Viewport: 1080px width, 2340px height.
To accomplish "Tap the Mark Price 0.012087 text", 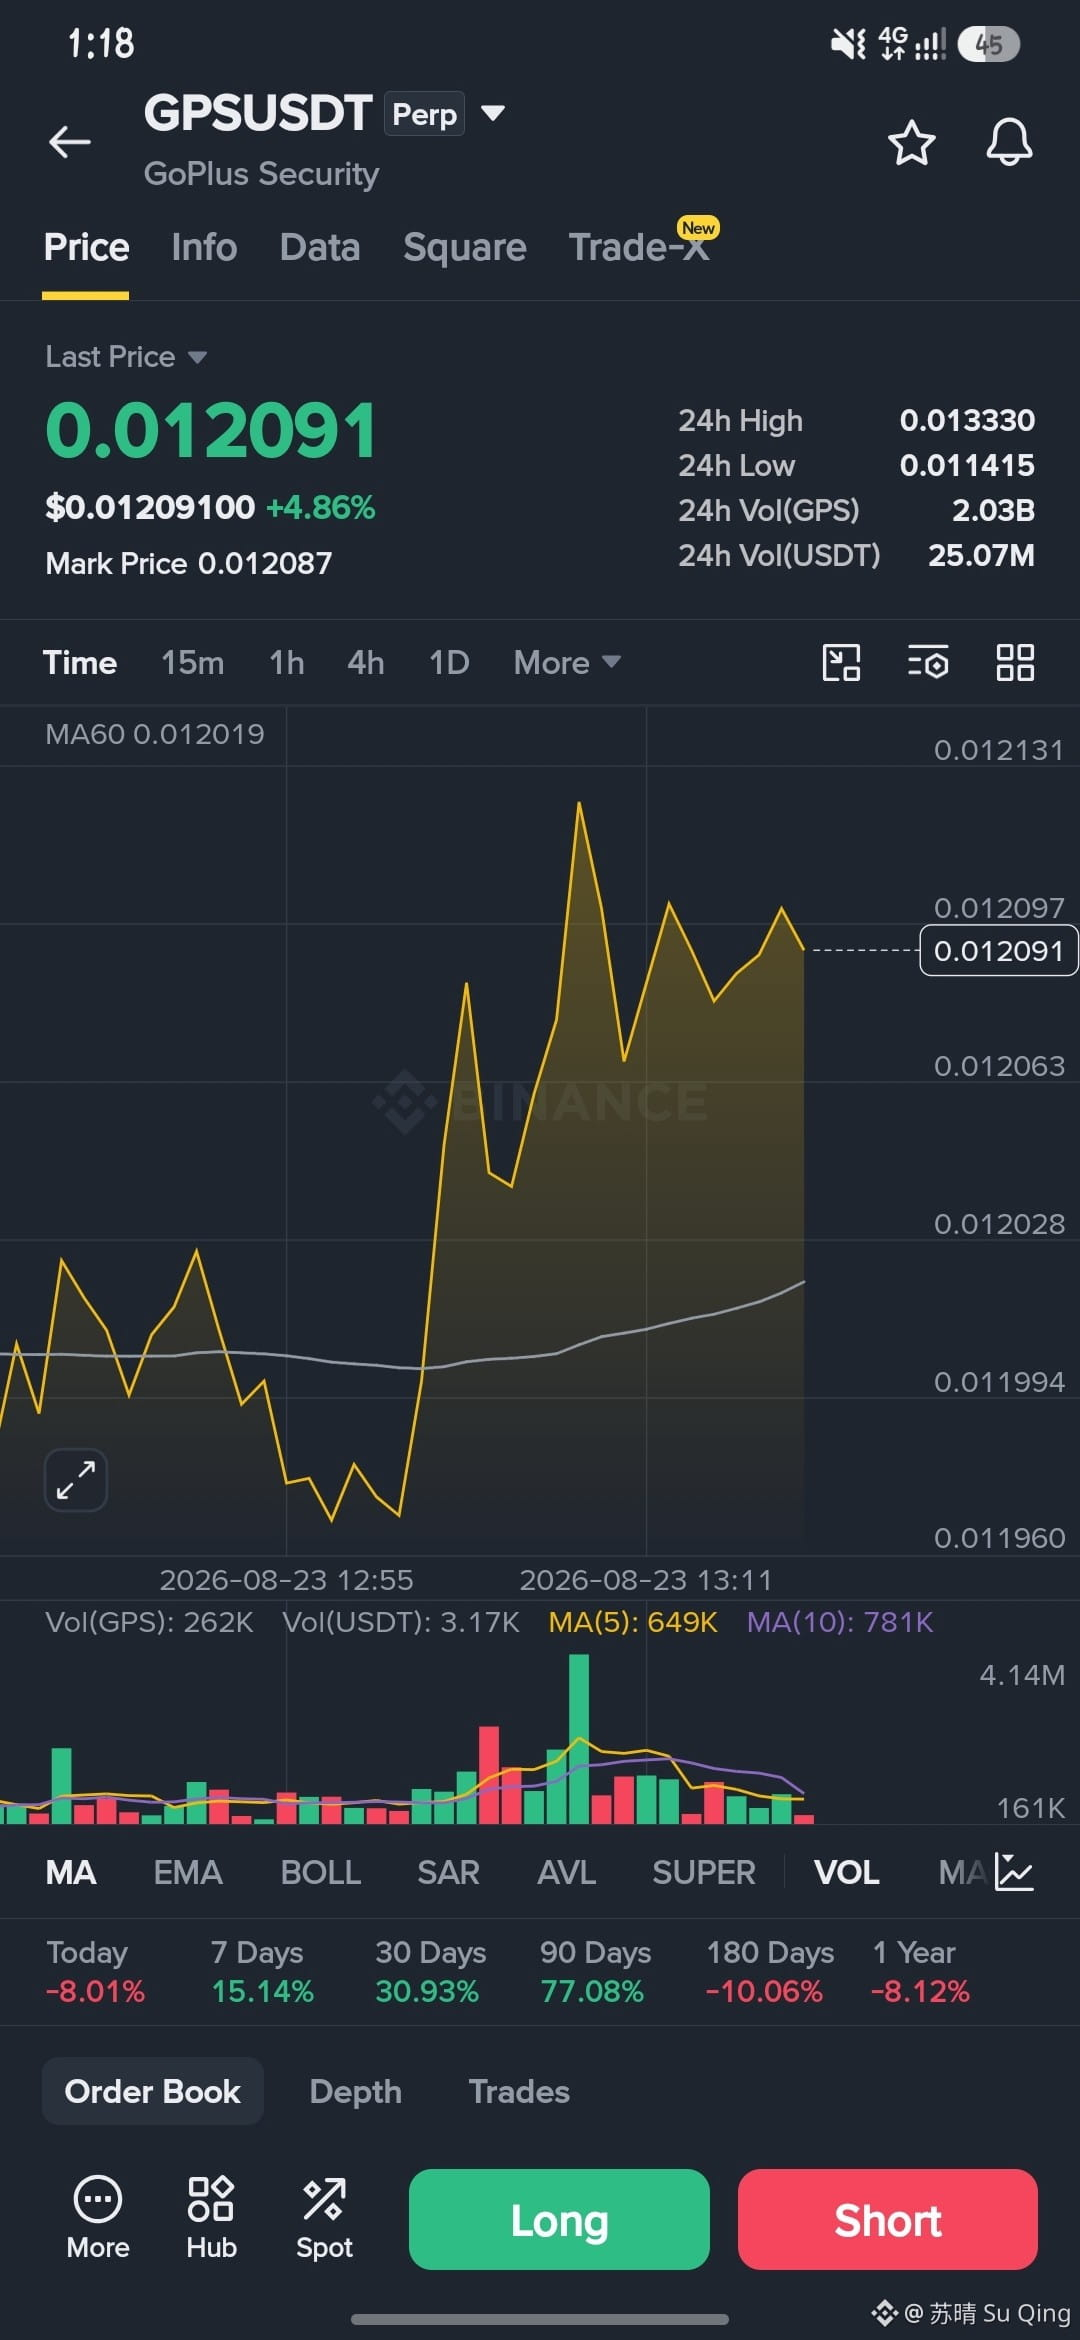I will [188, 563].
